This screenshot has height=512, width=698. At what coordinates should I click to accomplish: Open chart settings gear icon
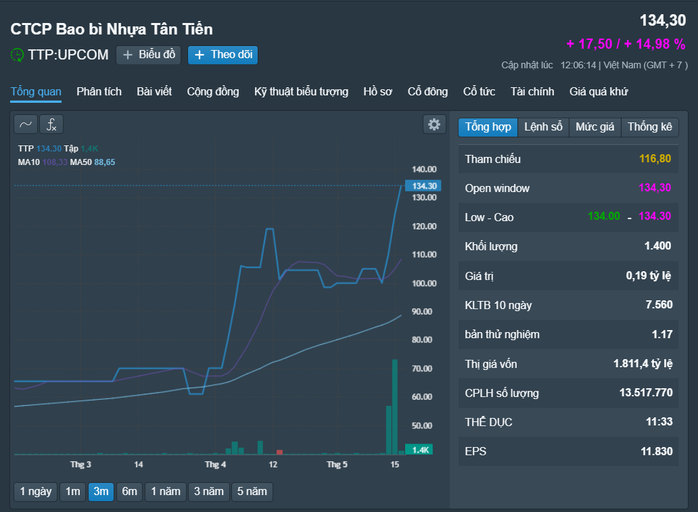pyautogui.click(x=434, y=124)
